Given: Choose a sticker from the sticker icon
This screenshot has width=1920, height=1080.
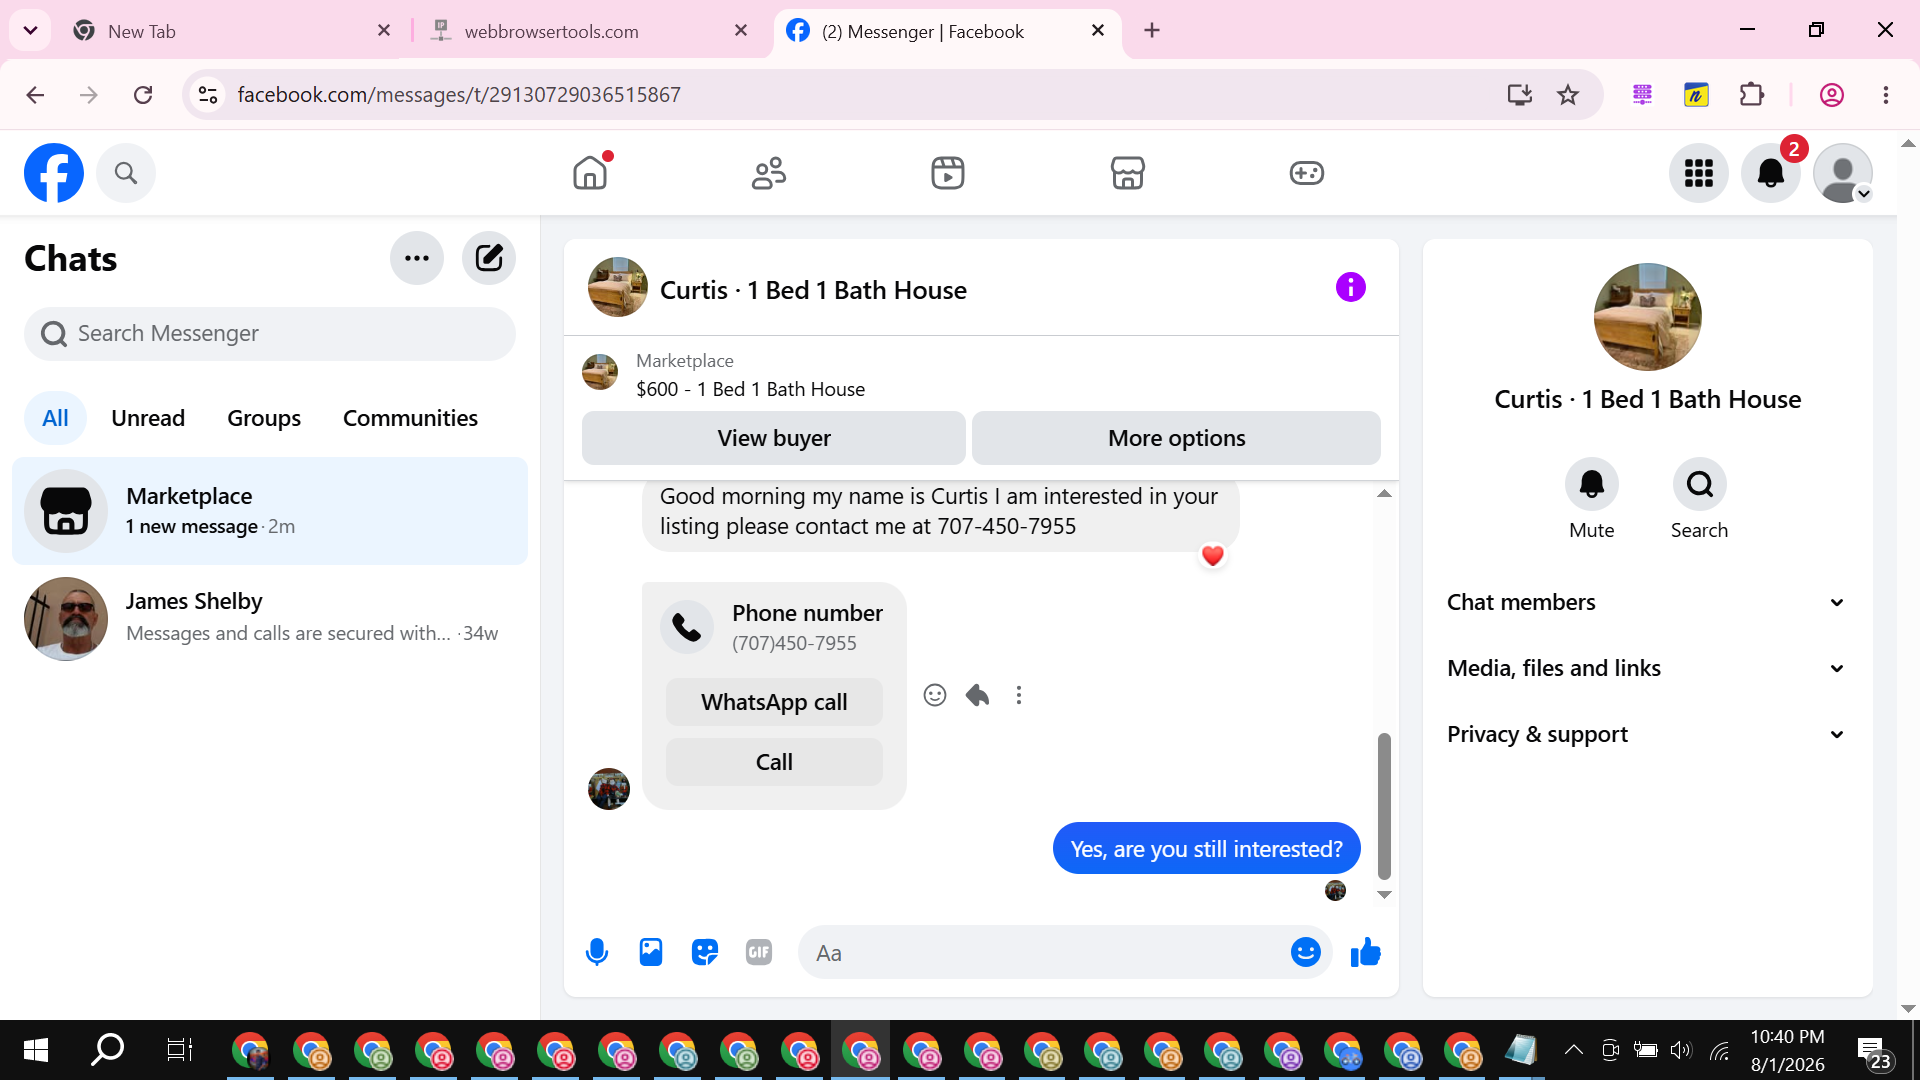Looking at the screenshot, I should [x=705, y=952].
